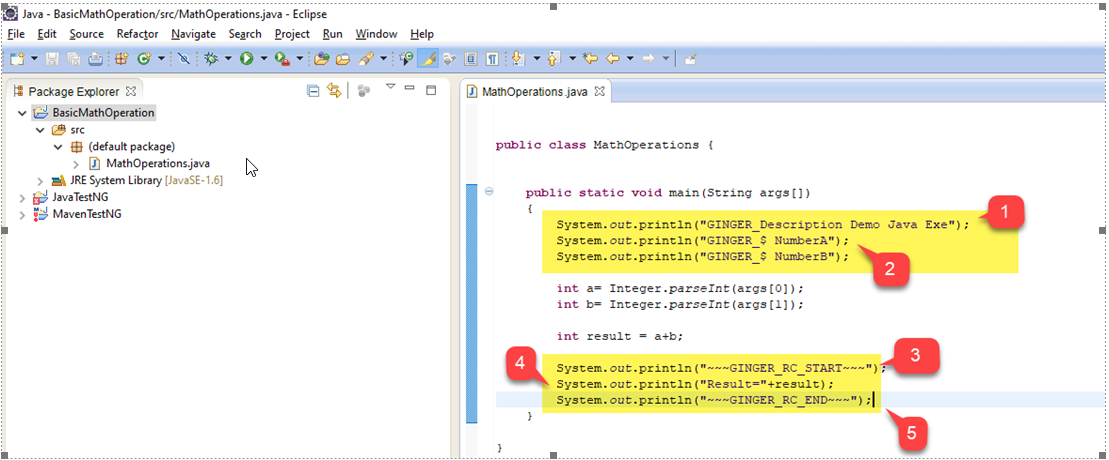Open the Refactor menu
This screenshot has height=460, width=1109.
point(137,34)
